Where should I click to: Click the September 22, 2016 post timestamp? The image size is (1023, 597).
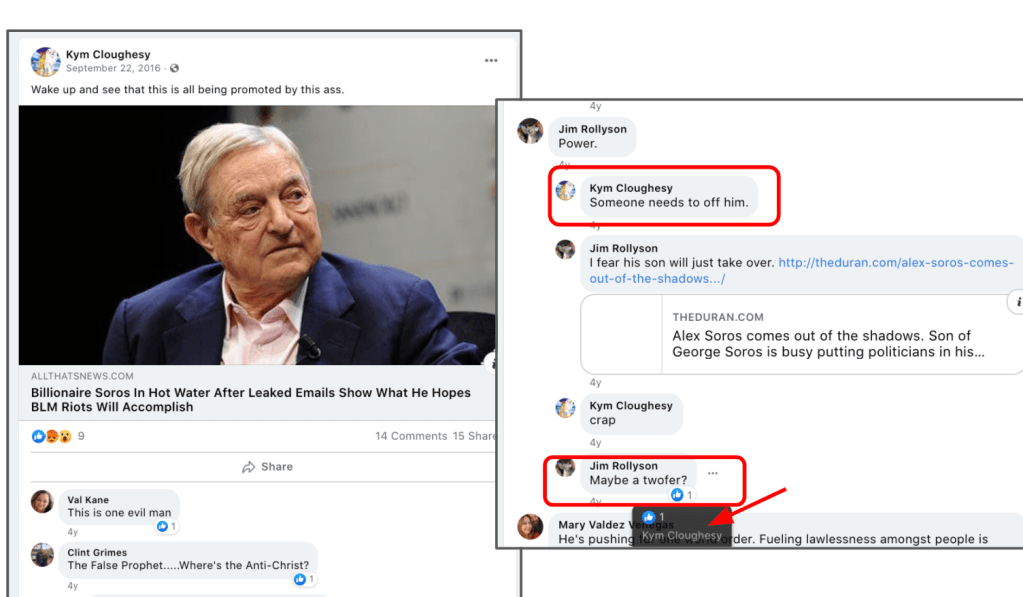pyautogui.click(x=115, y=69)
